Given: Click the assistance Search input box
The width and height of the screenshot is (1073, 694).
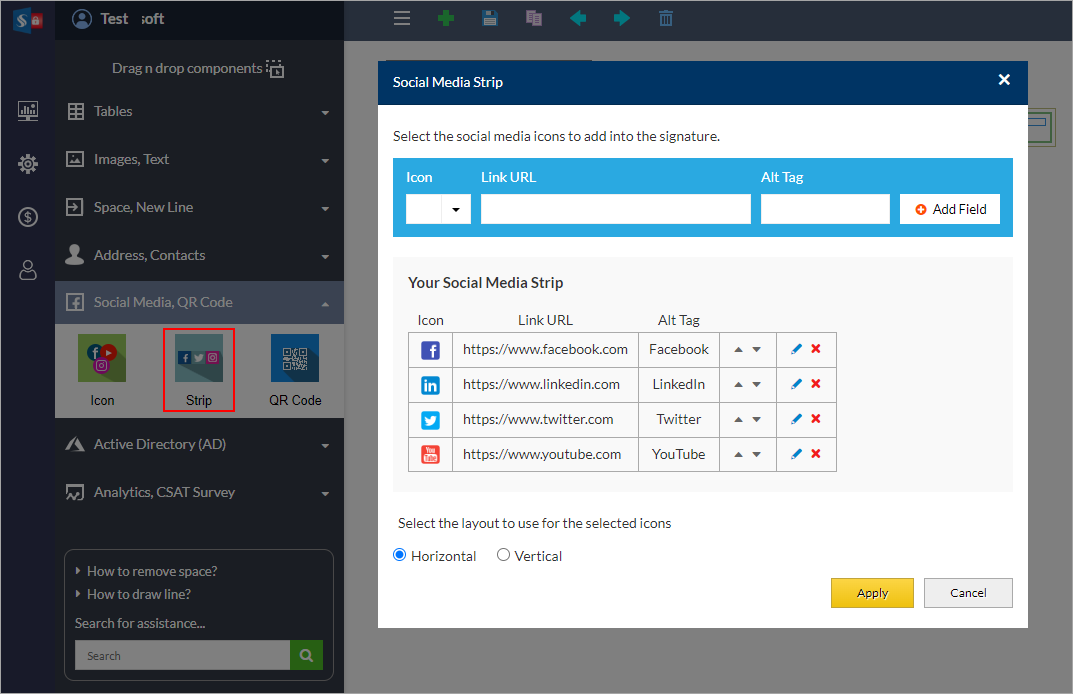Looking at the screenshot, I should click(x=182, y=655).
